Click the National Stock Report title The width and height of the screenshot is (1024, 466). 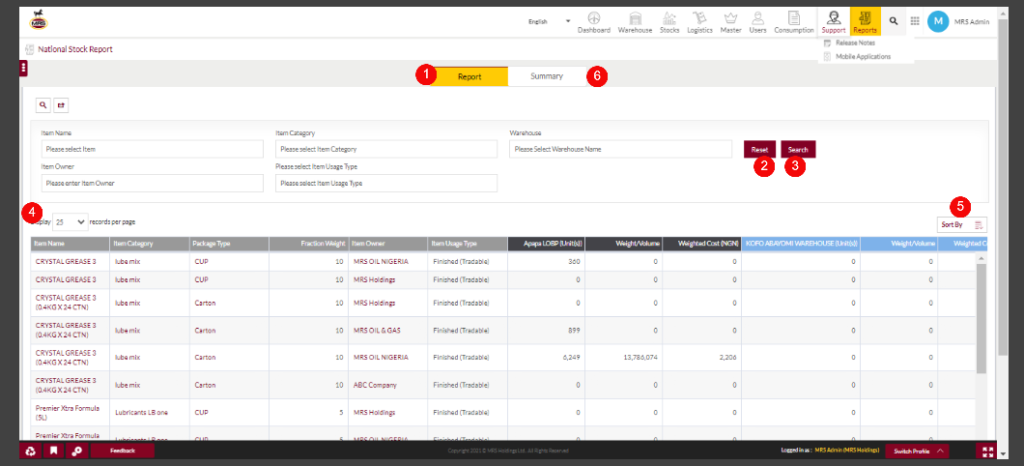(75, 50)
